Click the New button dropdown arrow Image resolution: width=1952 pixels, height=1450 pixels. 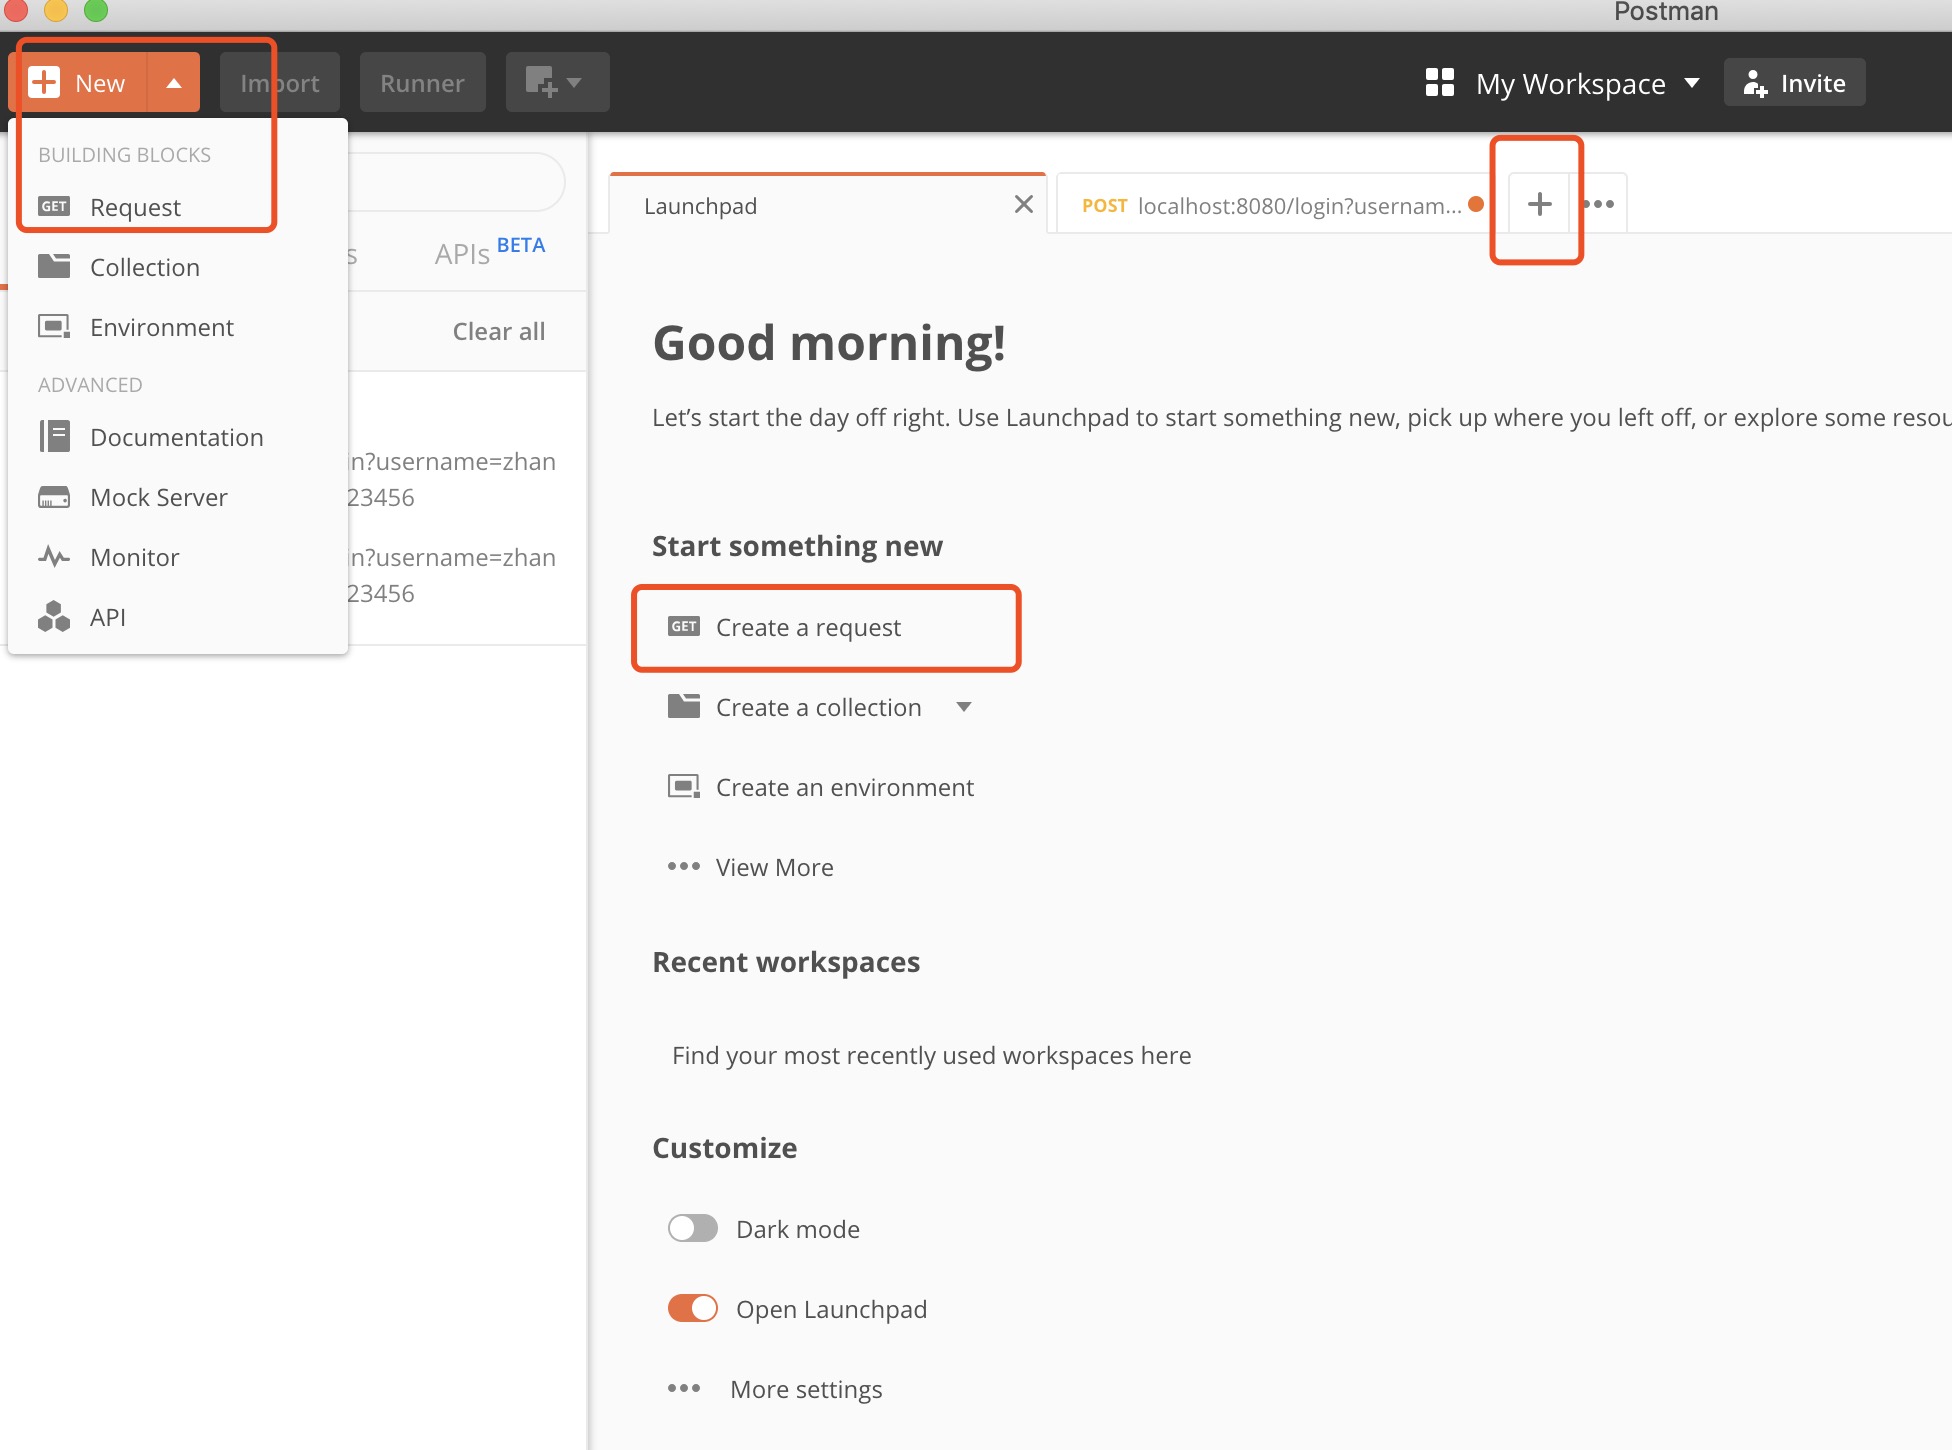[172, 82]
